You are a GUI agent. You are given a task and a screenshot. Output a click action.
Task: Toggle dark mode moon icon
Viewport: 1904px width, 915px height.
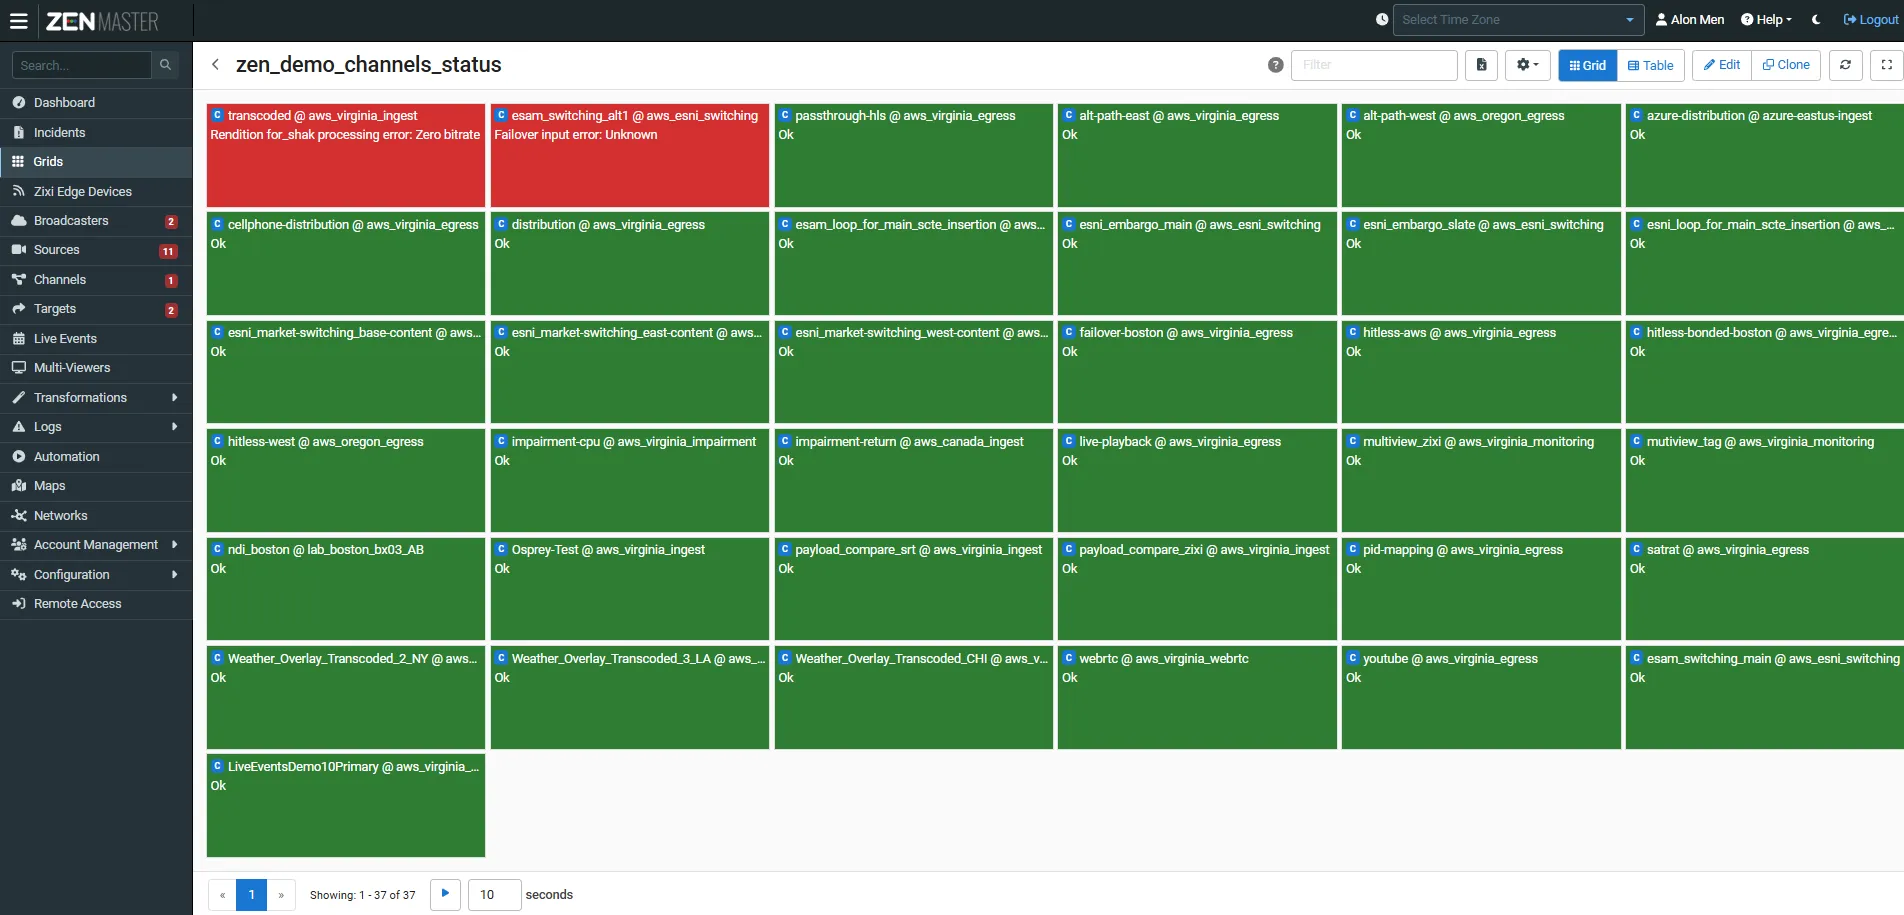pos(1816,20)
